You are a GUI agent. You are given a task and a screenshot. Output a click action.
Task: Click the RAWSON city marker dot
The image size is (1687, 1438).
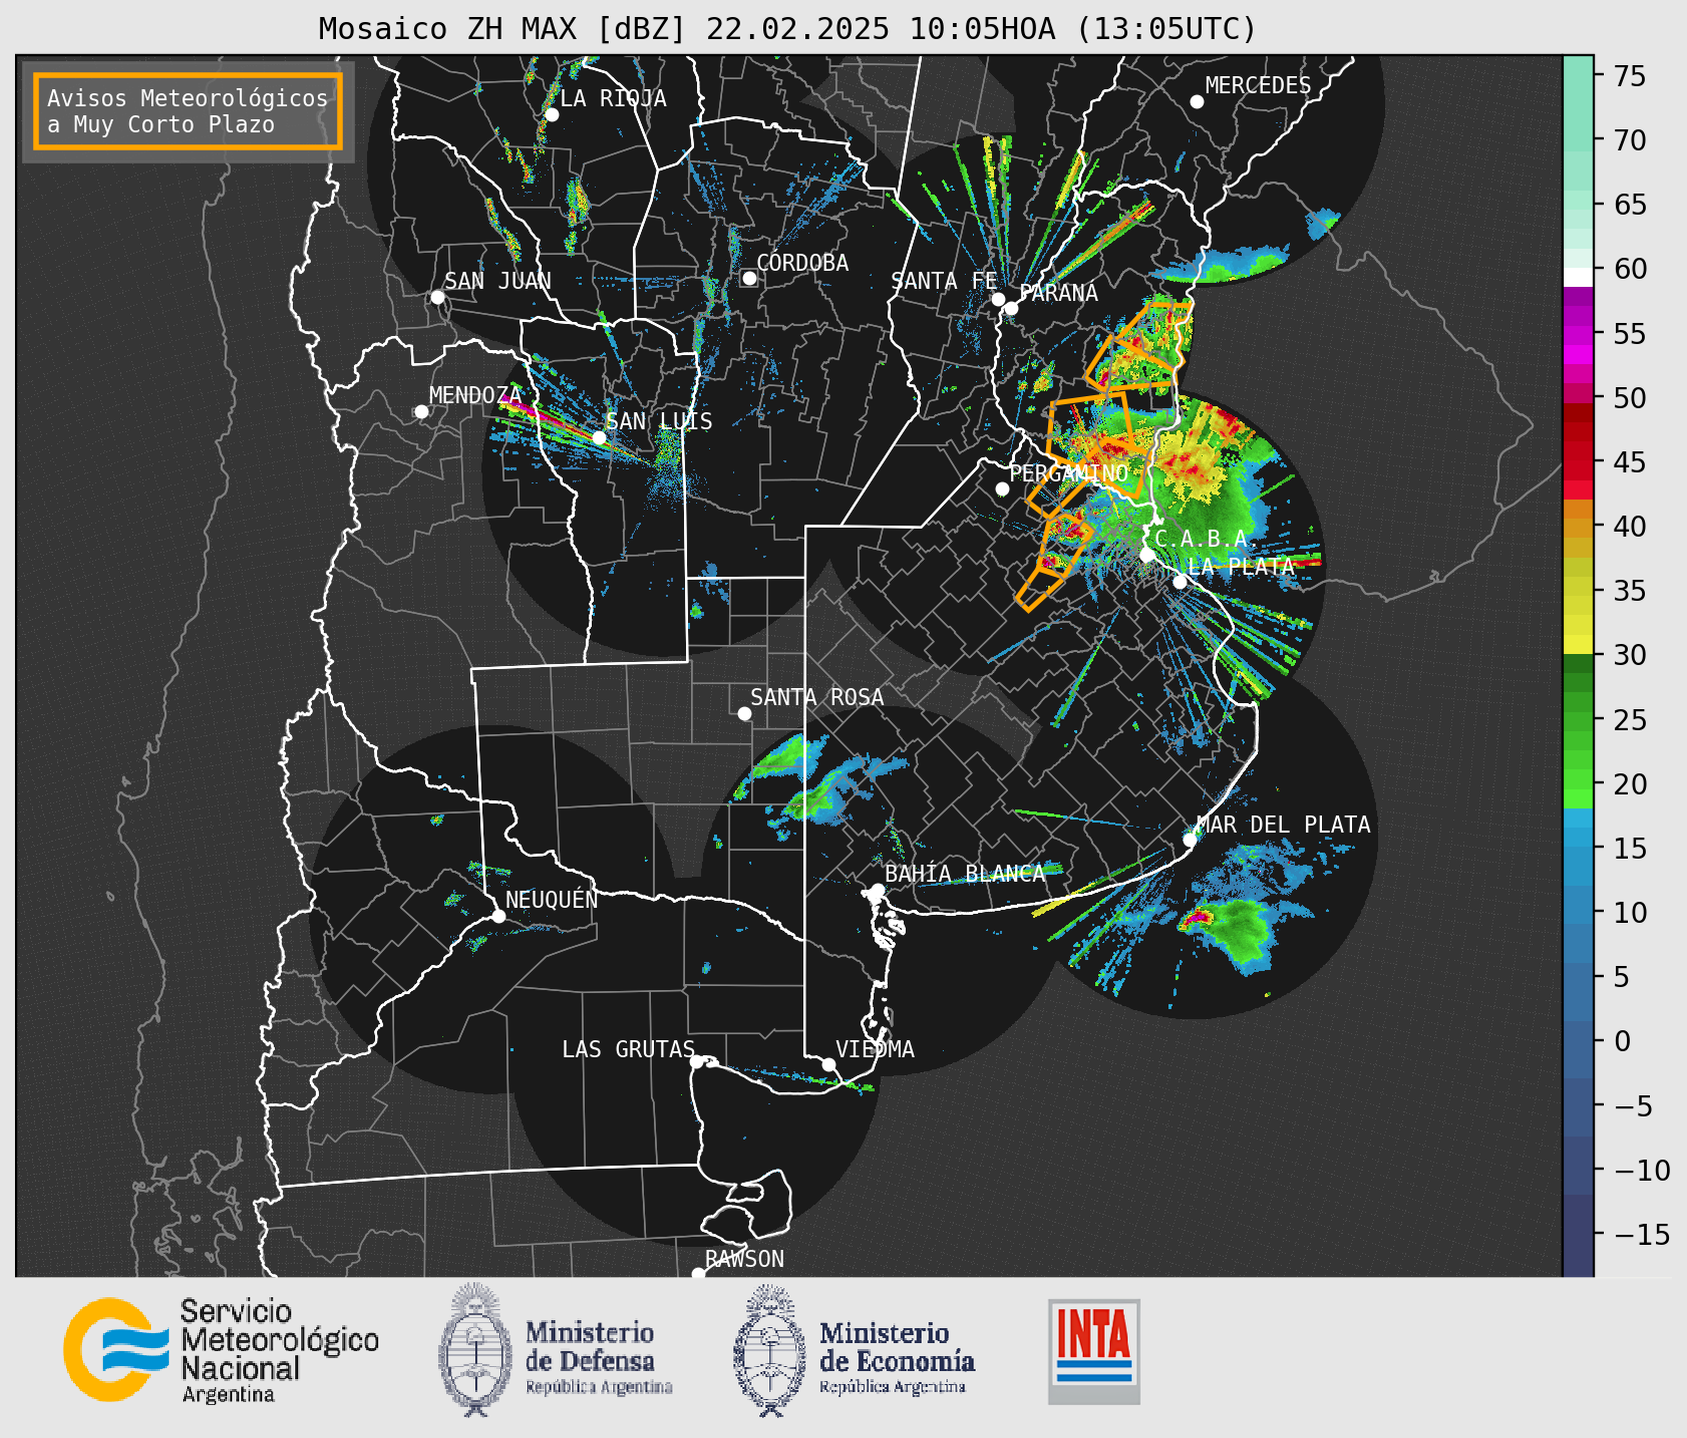tap(698, 1273)
